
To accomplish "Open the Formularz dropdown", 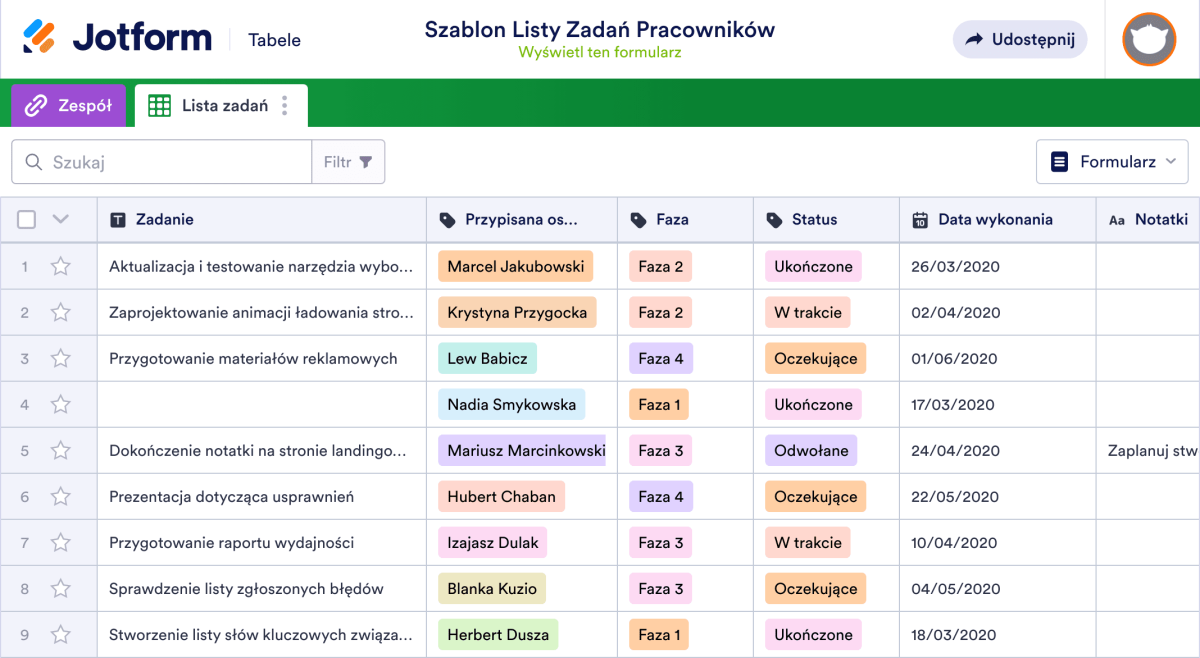I will (1112, 161).
